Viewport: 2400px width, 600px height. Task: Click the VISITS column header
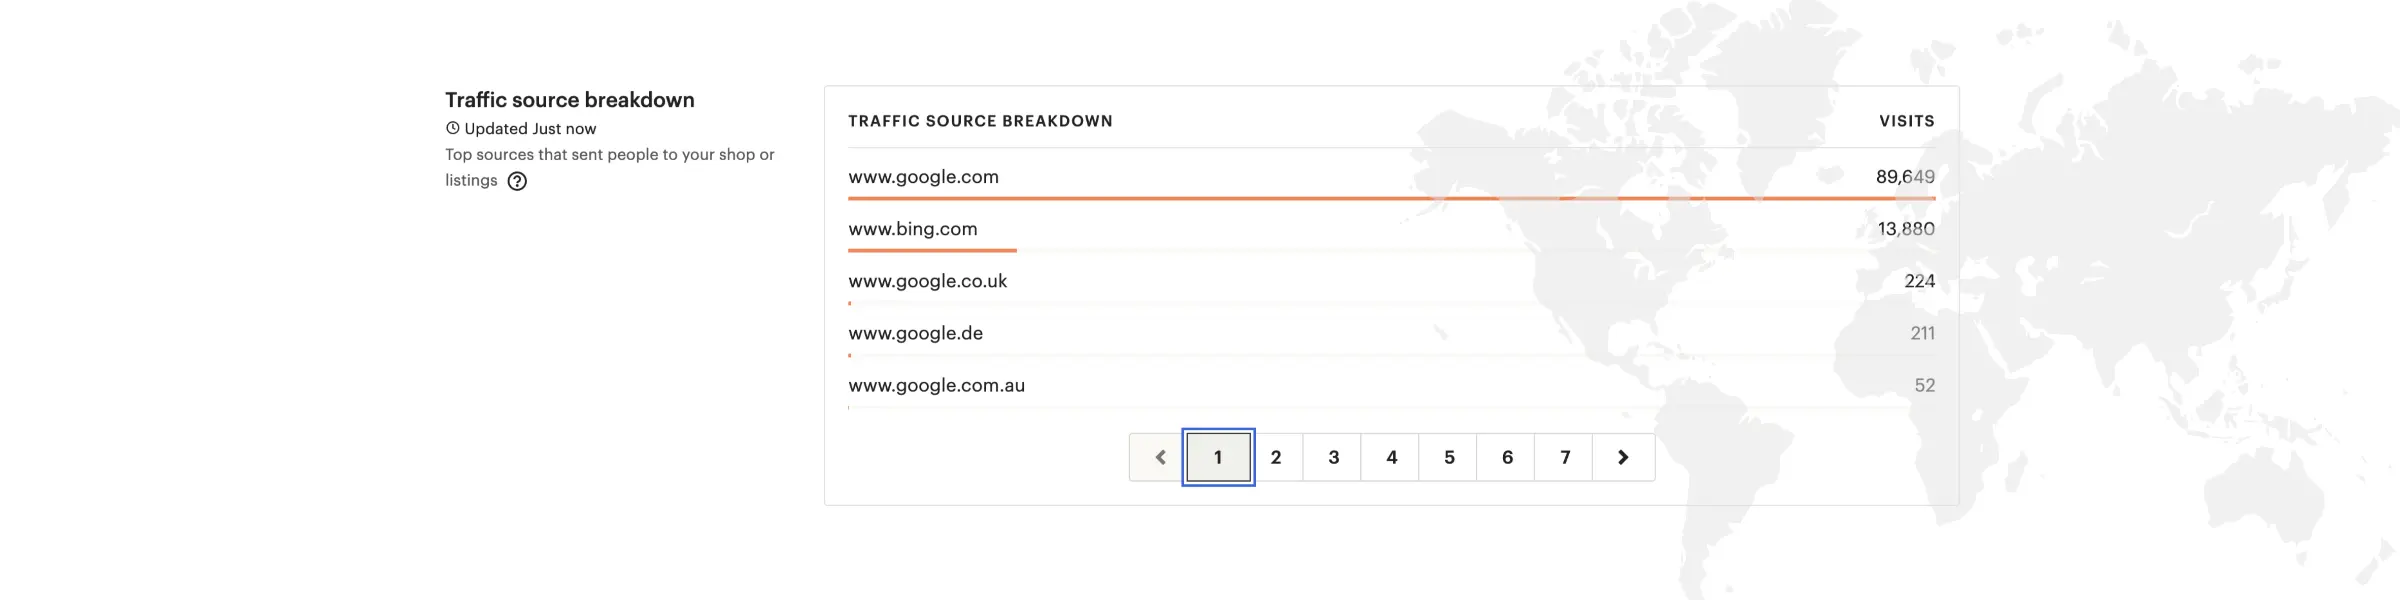coord(1906,121)
